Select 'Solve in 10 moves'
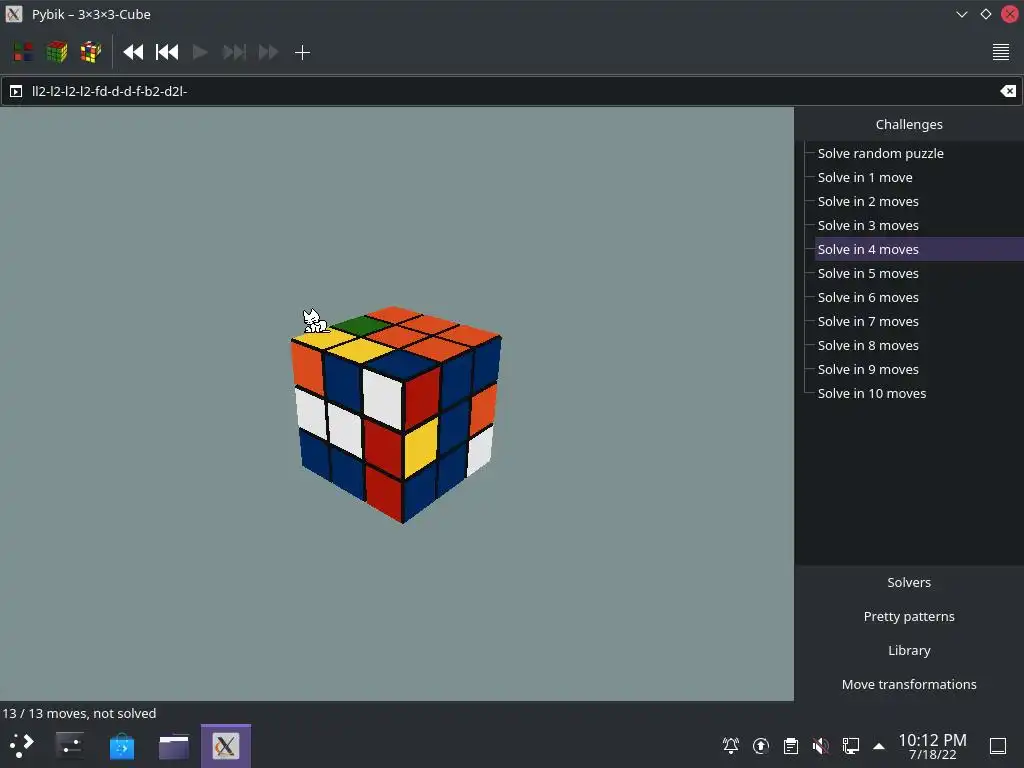1024x768 pixels. tap(872, 393)
